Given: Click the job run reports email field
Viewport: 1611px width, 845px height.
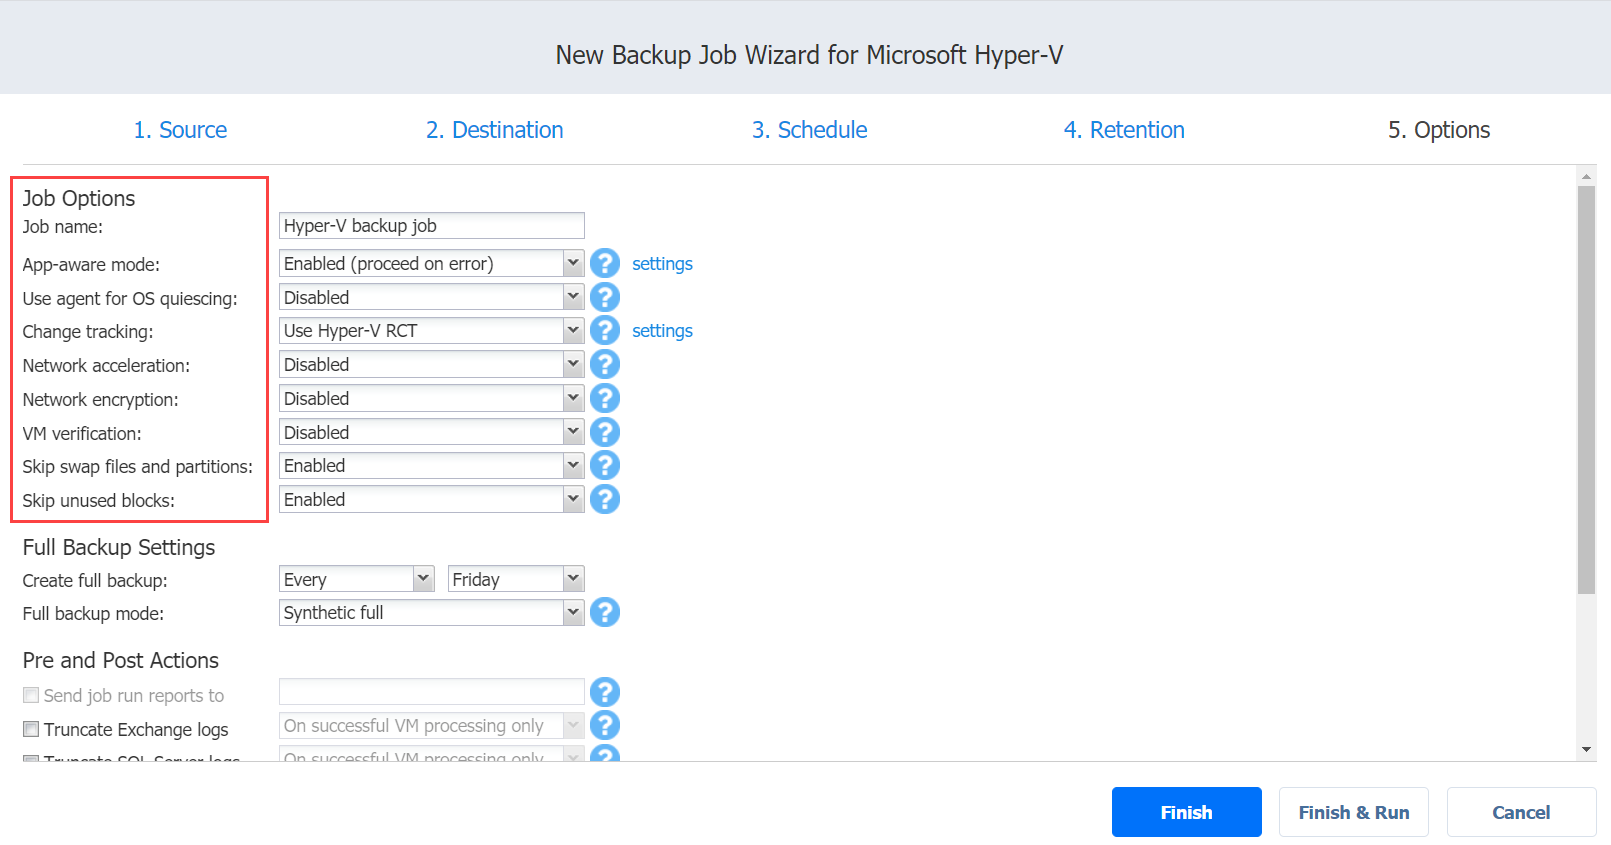Looking at the screenshot, I should point(431,692).
